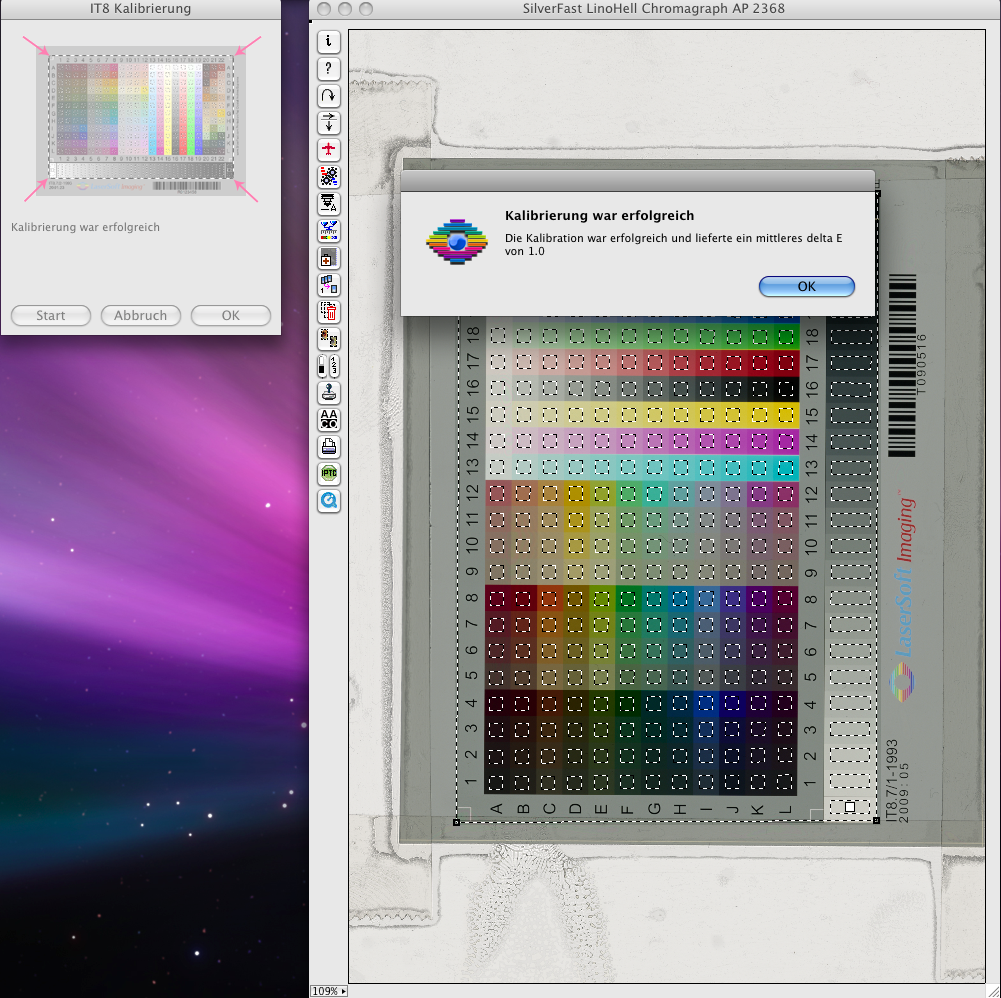Screen dimensions: 1001x998
Task: Open the AACO tool icon
Action: [328, 420]
